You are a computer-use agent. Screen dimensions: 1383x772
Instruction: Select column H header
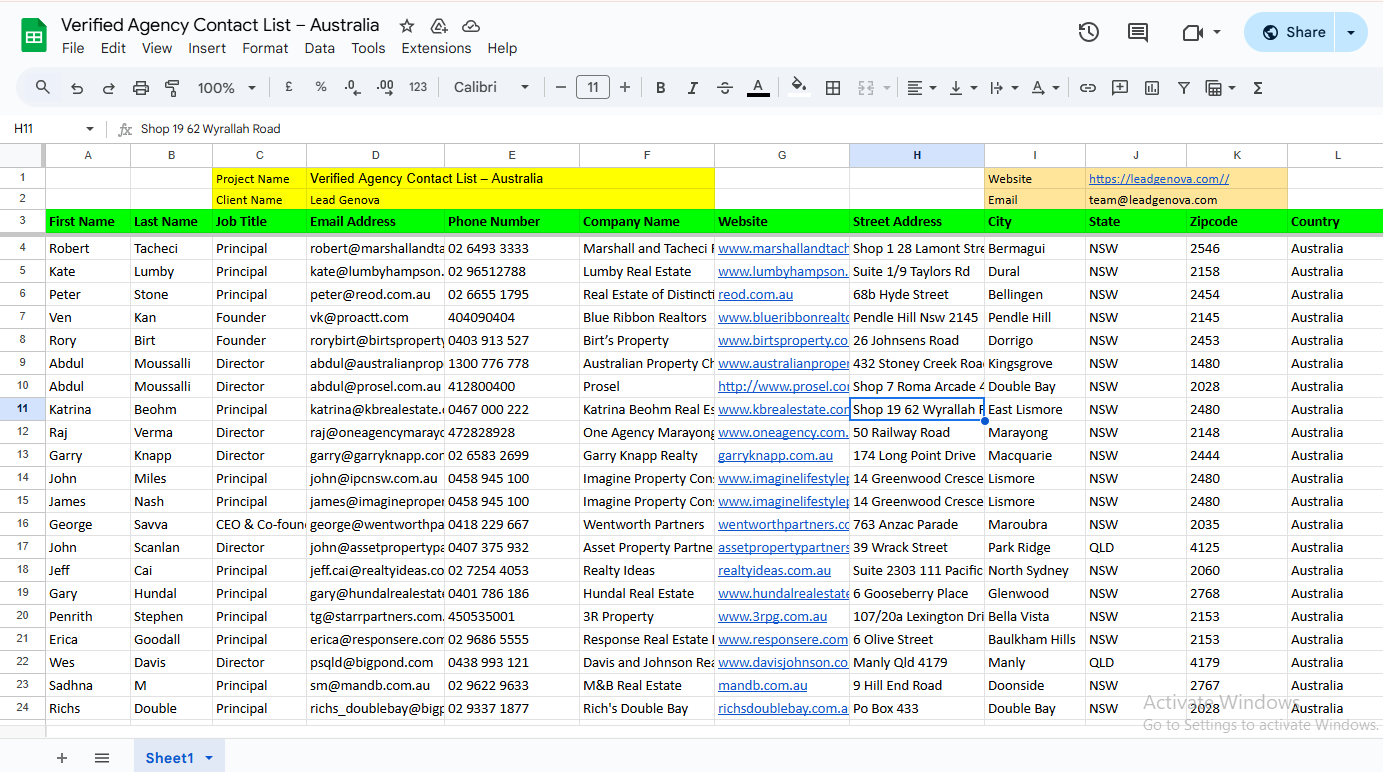tap(917, 155)
